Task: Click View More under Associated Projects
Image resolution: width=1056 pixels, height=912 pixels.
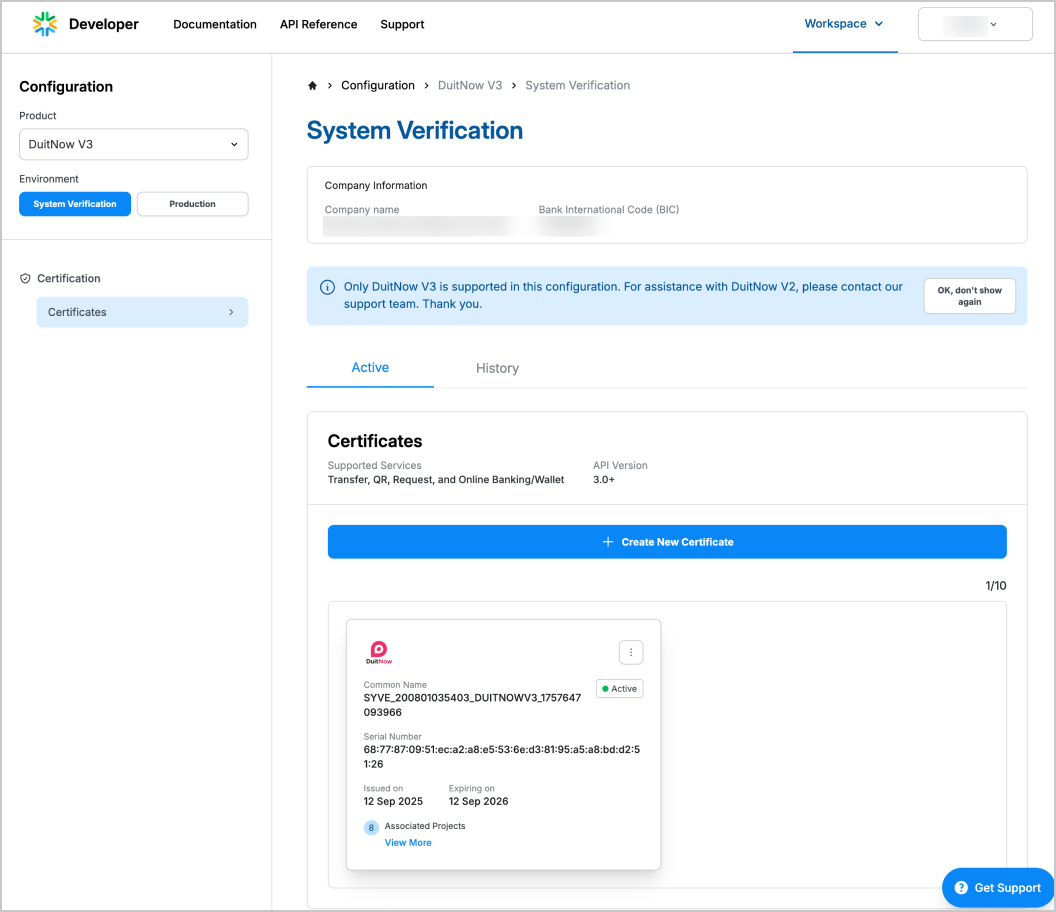Action: (408, 843)
